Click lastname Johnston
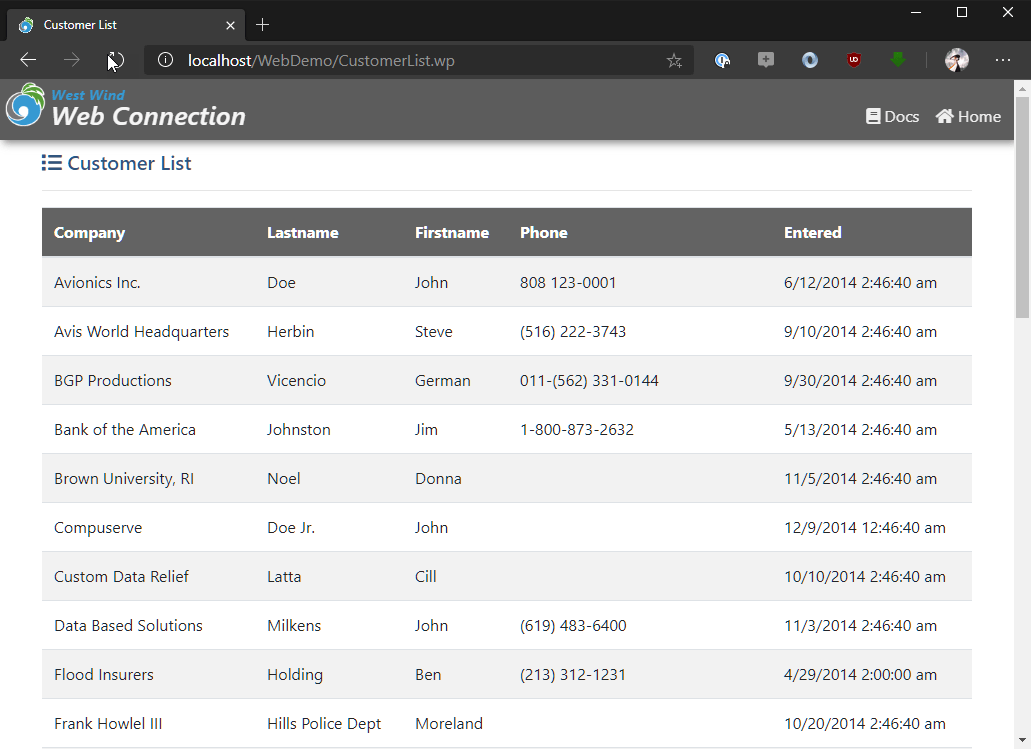The image size is (1031, 749). [299, 429]
